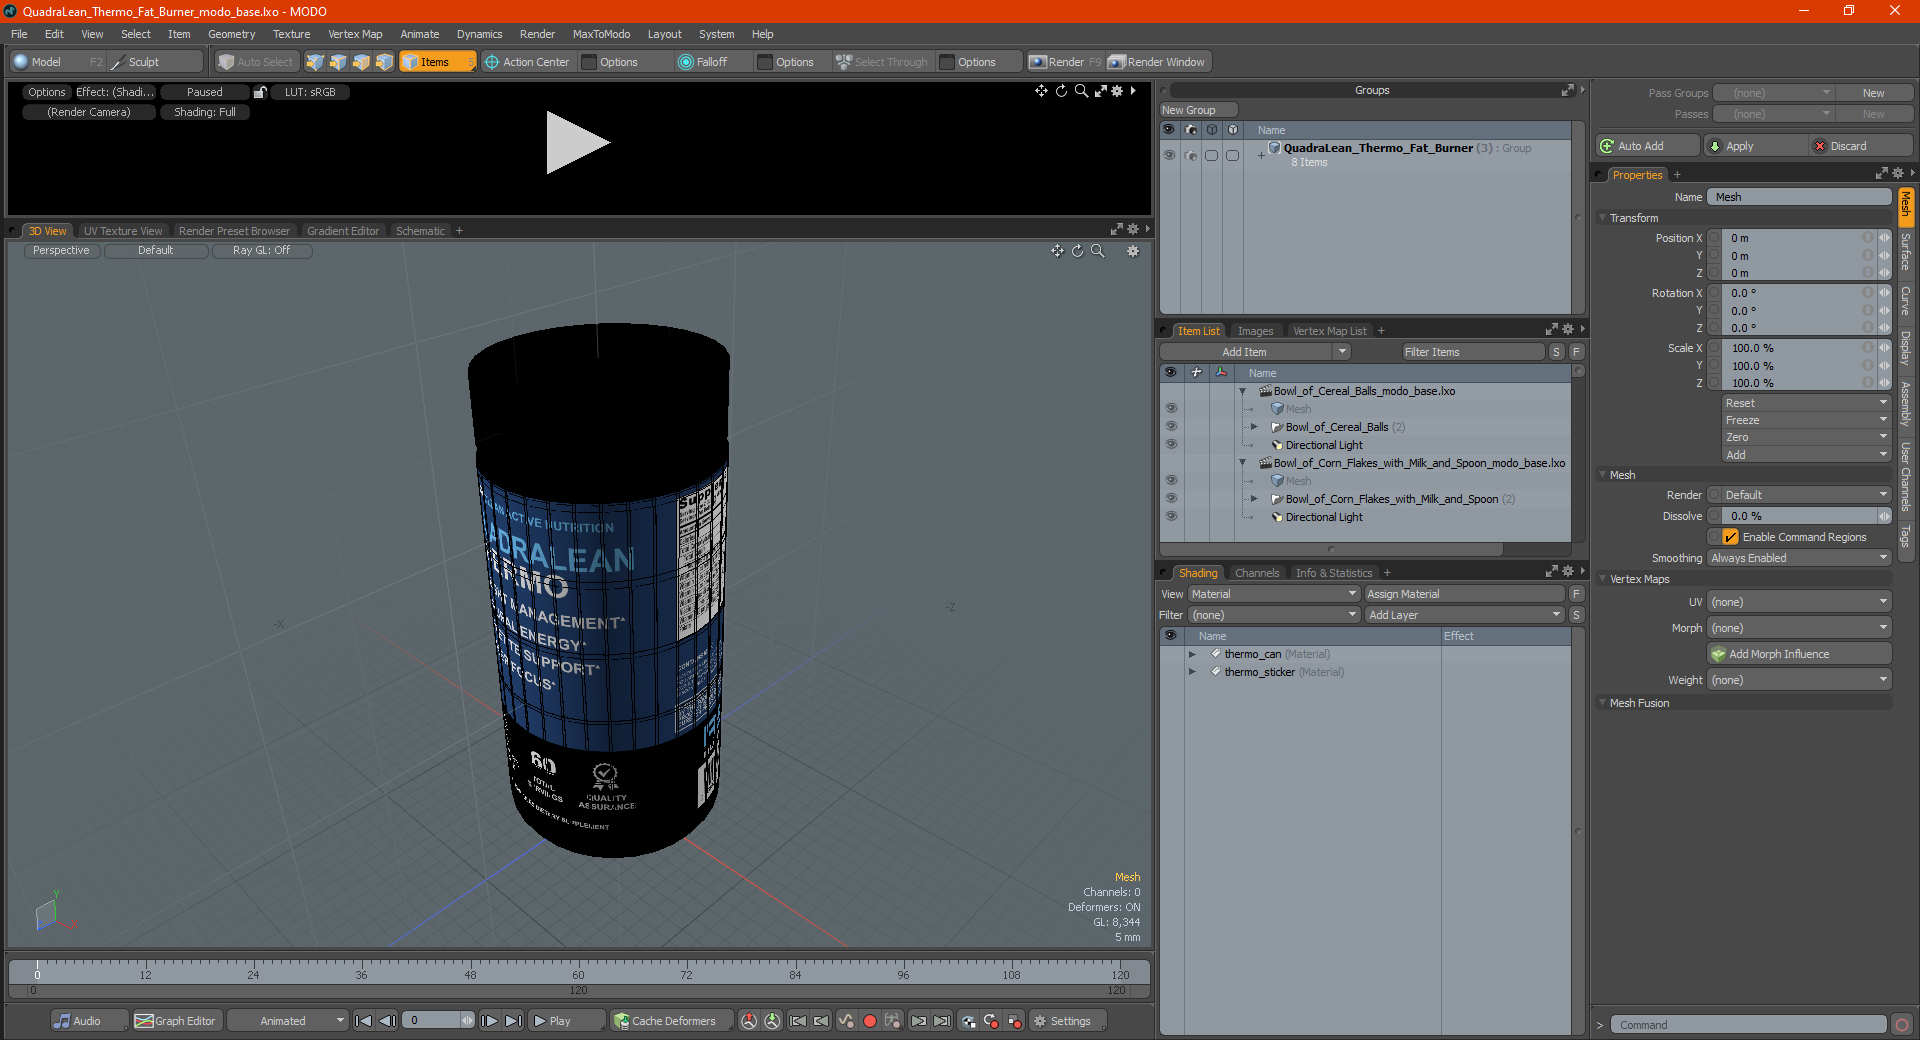Toggle visibility of Bowl_of_Corn_Flakes_with_Milk_and_Spoon item
Viewport: 1920px width, 1040px height.
click(x=1171, y=499)
